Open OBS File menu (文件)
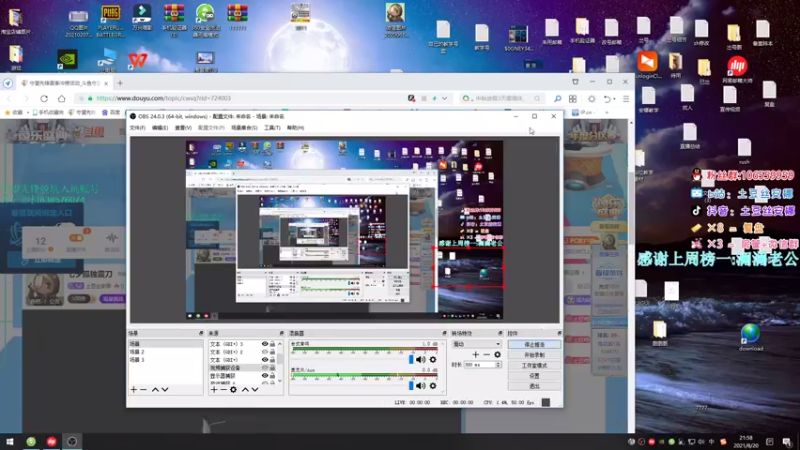The image size is (800, 450). click(137, 128)
